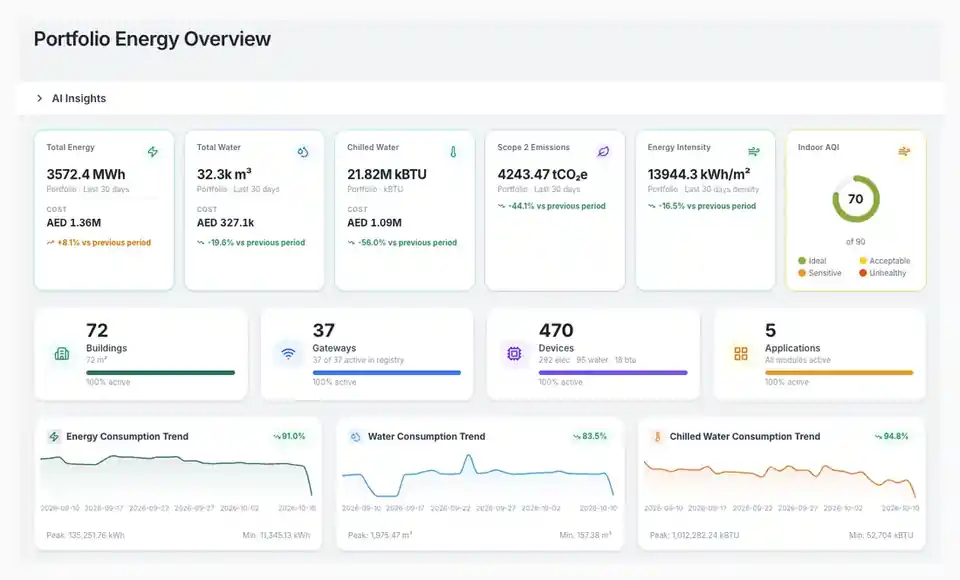Click the Peak: 1,012,282.24 kBTU value
The height and width of the screenshot is (580, 960).
(694, 535)
